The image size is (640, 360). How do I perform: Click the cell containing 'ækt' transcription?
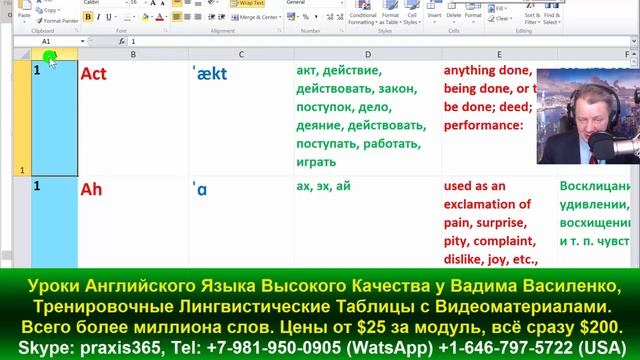[241, 118]
